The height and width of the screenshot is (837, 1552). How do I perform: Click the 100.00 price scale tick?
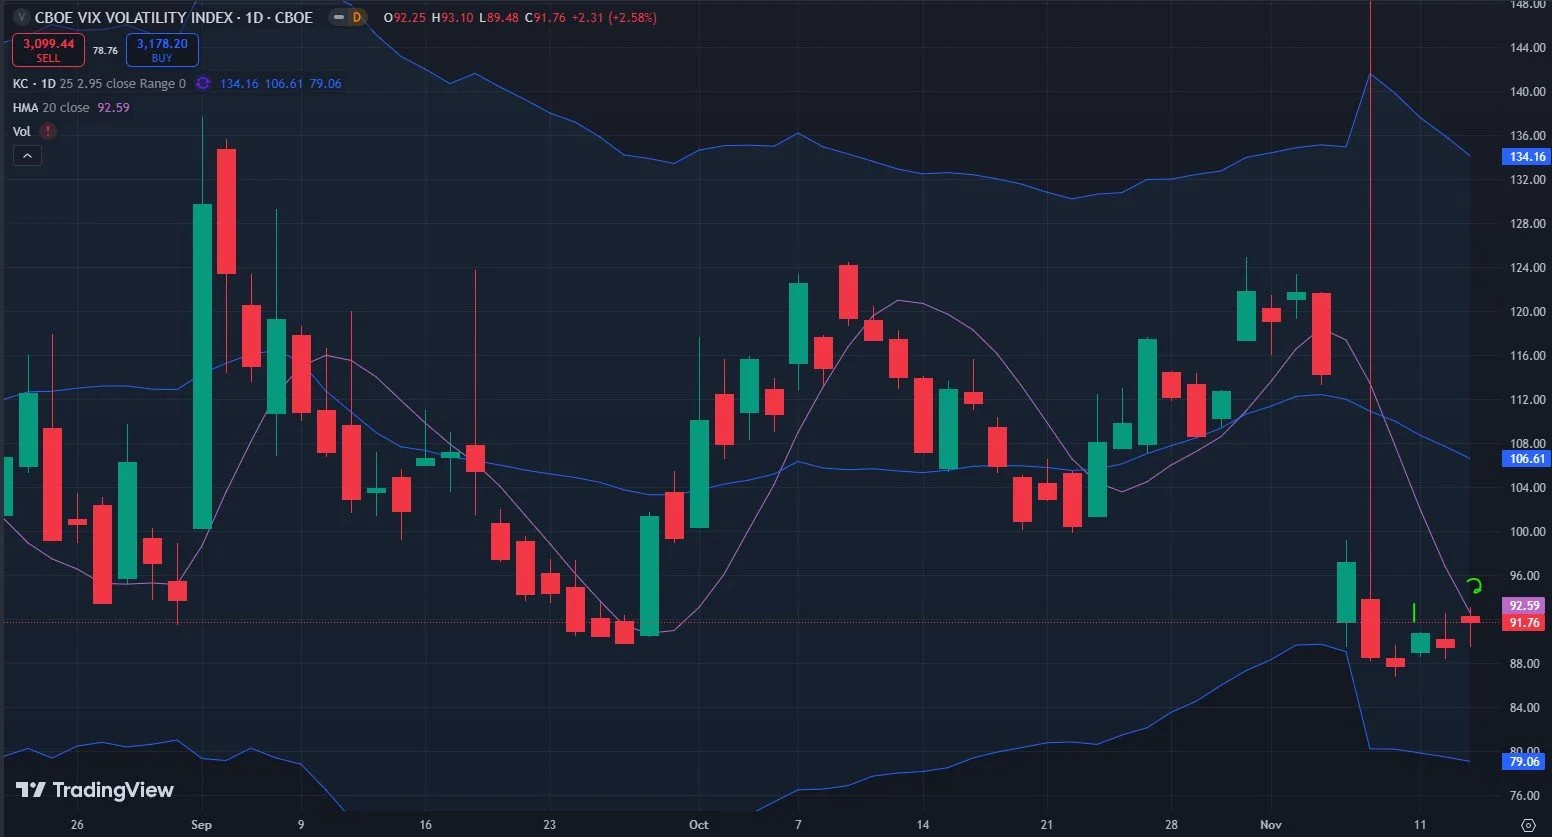[1527, 532]
